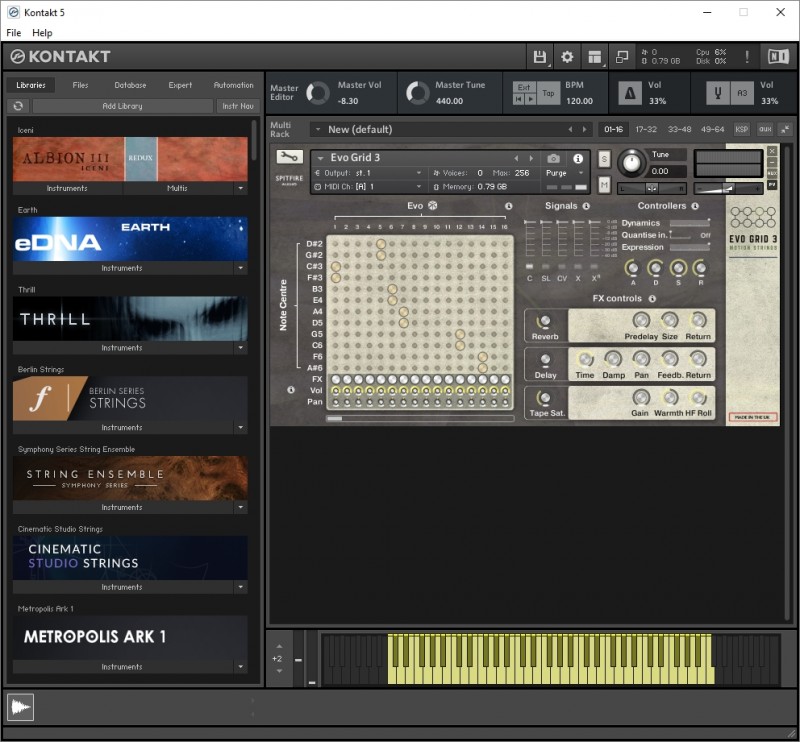Click the waveform icon at bottom left
This screenshot has height=742, width=800.
(x=20, y=707)
